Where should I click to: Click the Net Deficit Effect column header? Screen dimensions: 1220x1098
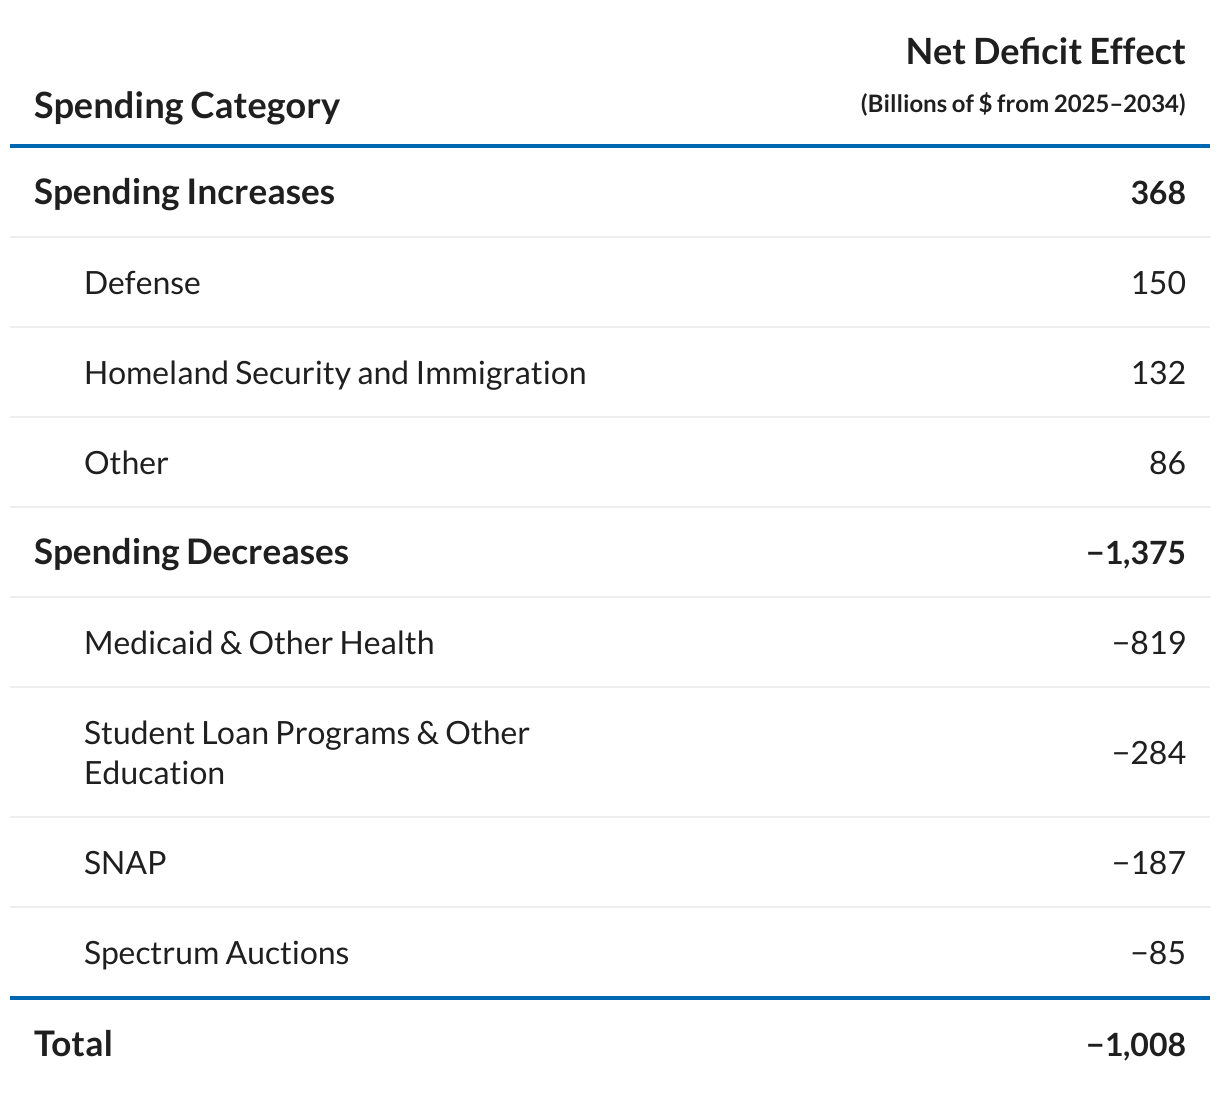(x=1045, y=52)
